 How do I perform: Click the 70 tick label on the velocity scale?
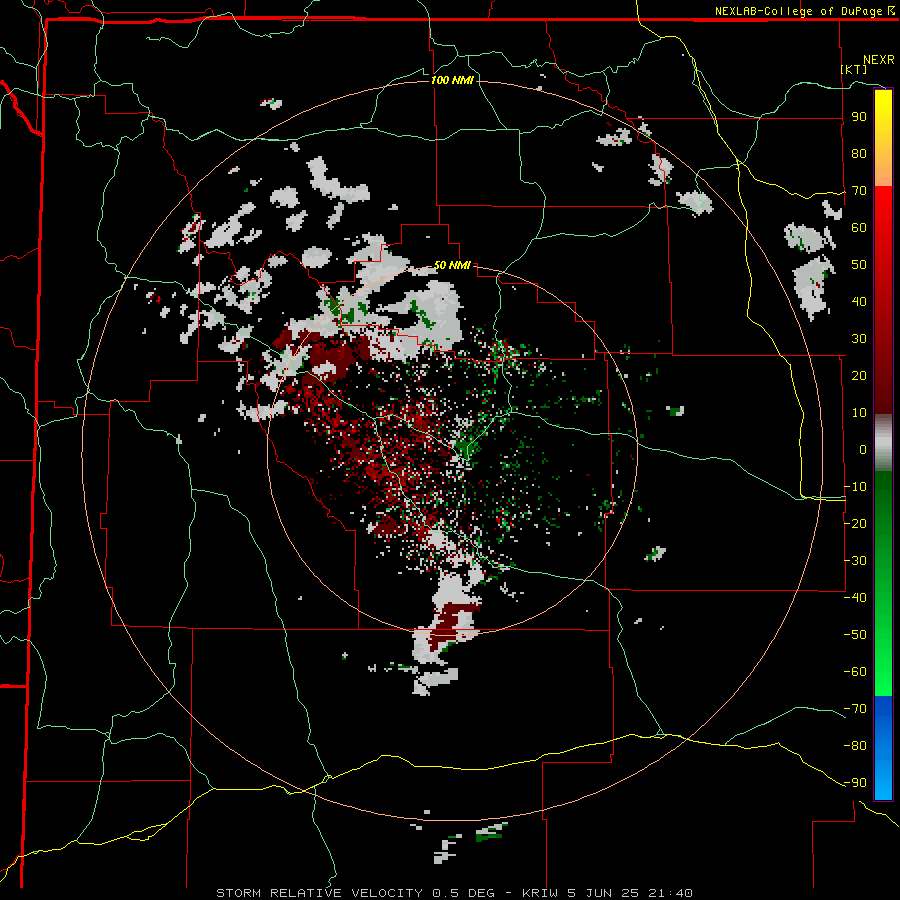(859, 191)
